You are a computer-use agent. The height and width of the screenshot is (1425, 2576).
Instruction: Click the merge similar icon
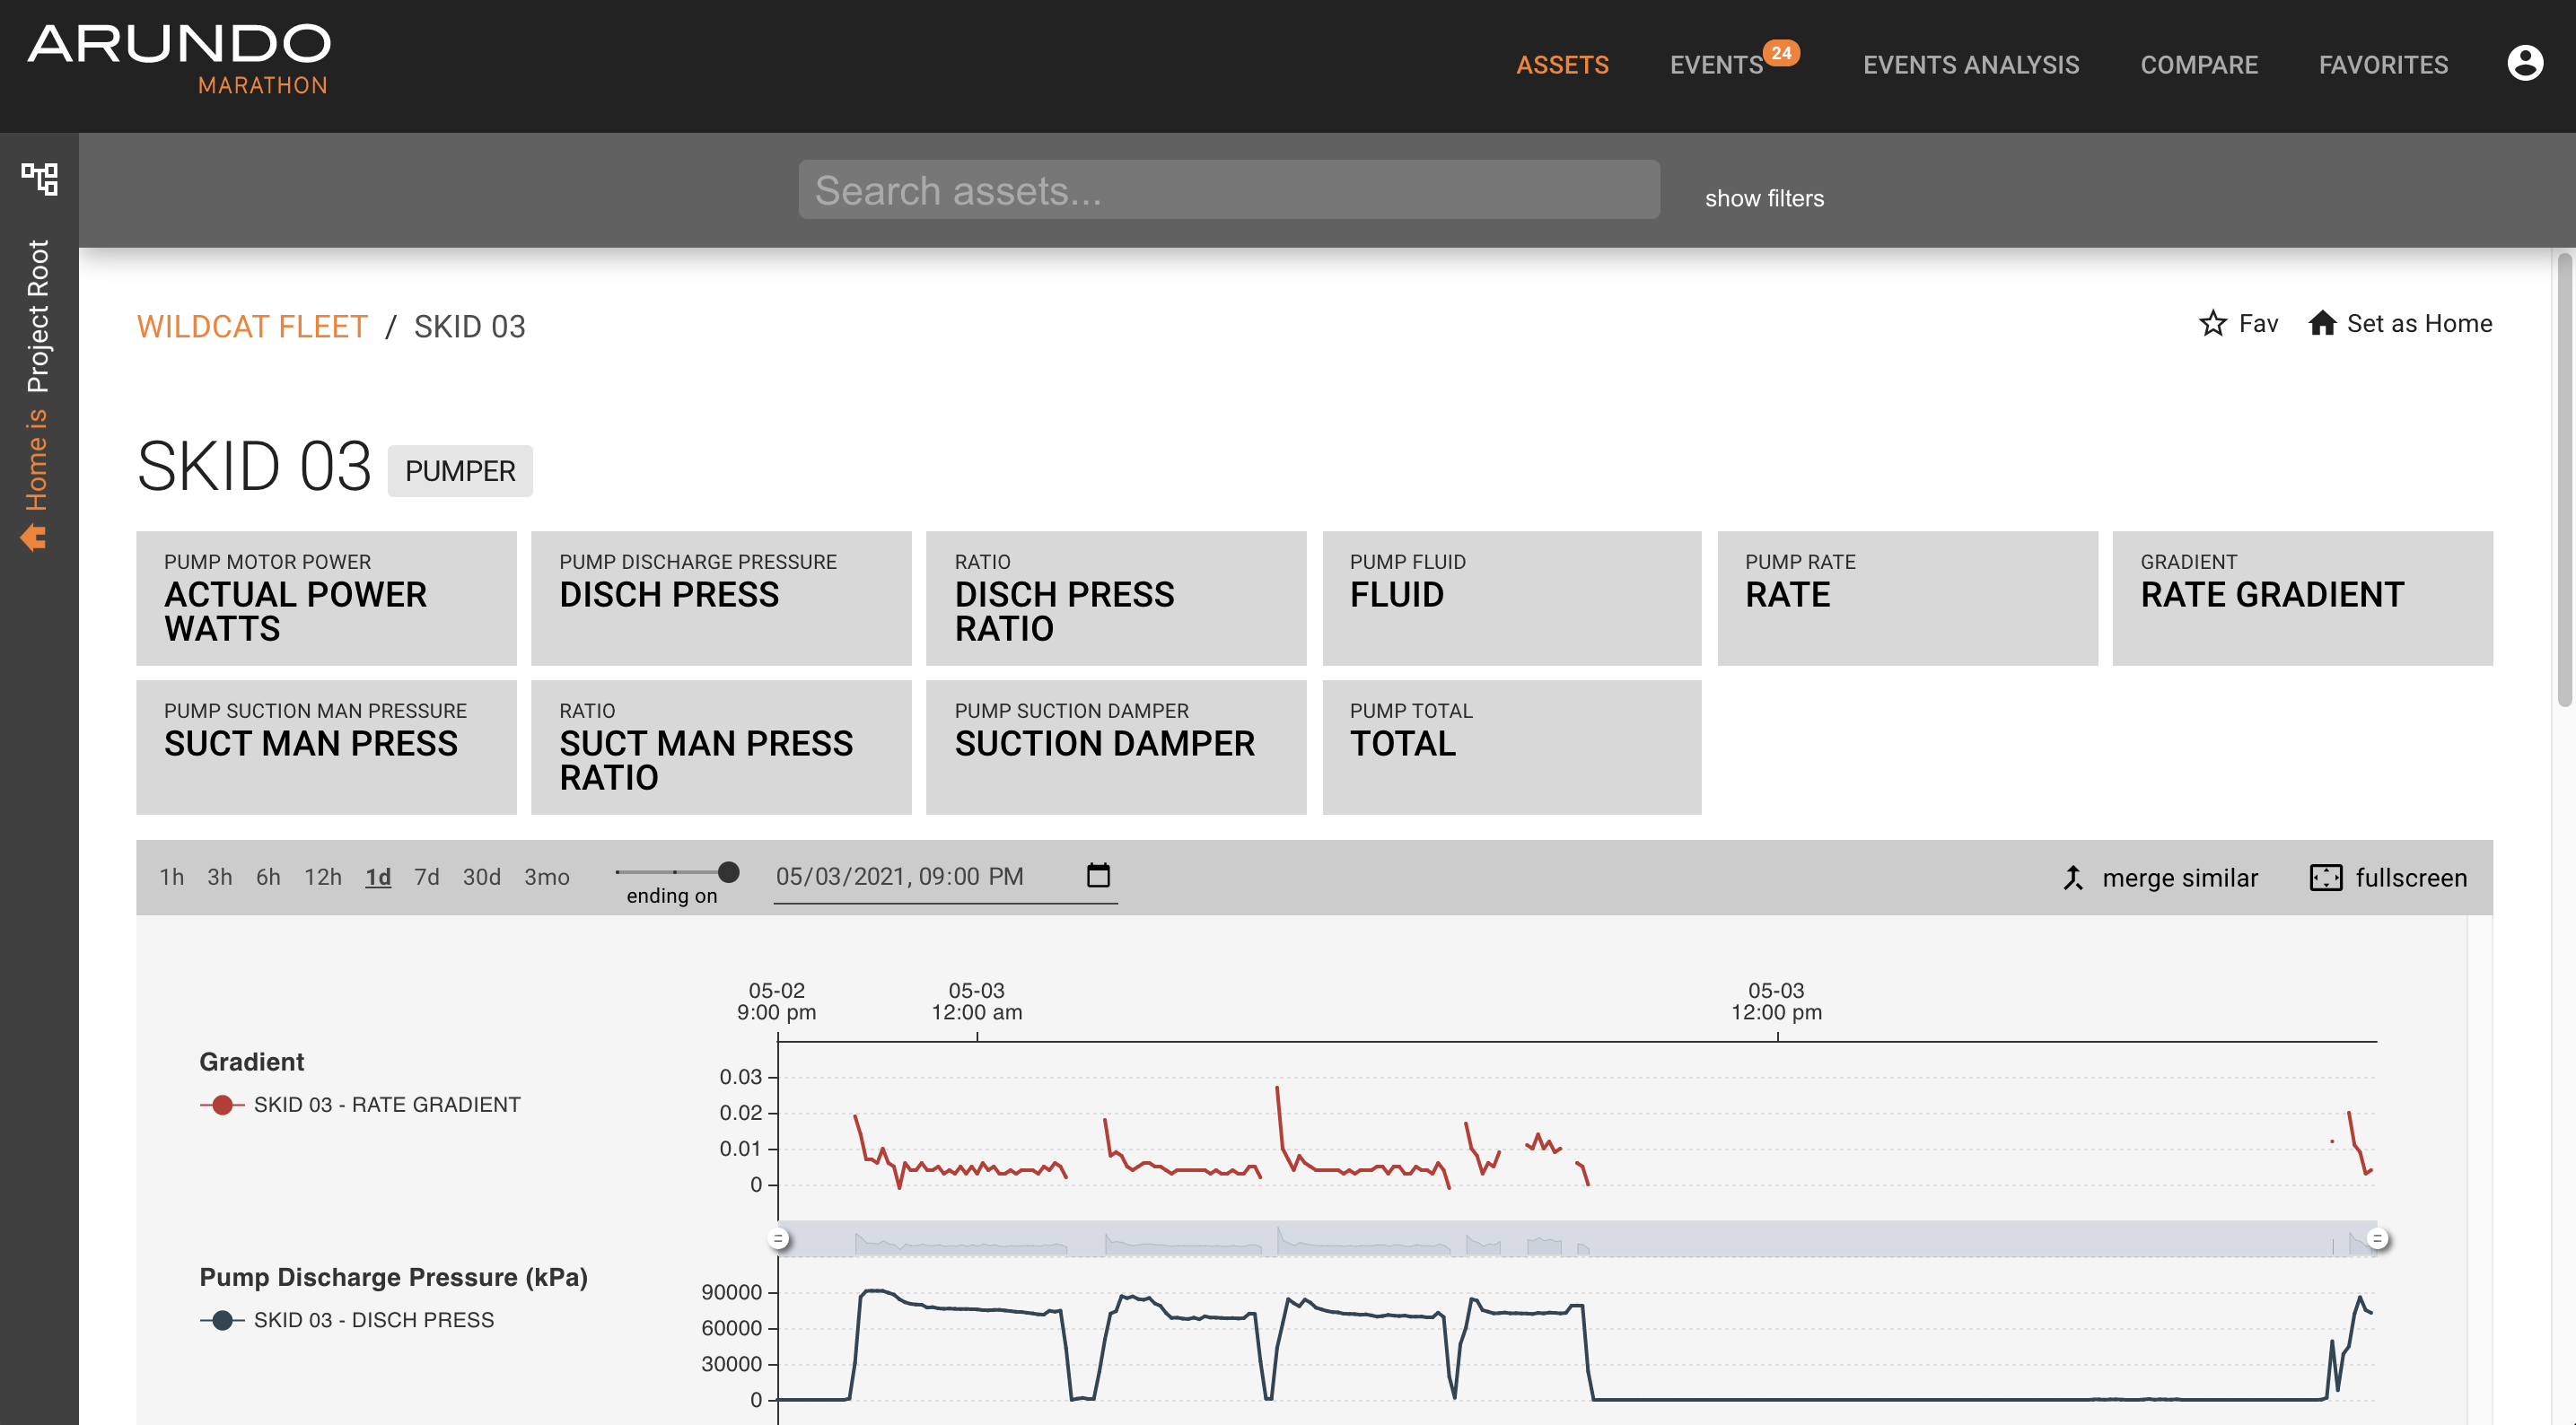click(2073, 878)
